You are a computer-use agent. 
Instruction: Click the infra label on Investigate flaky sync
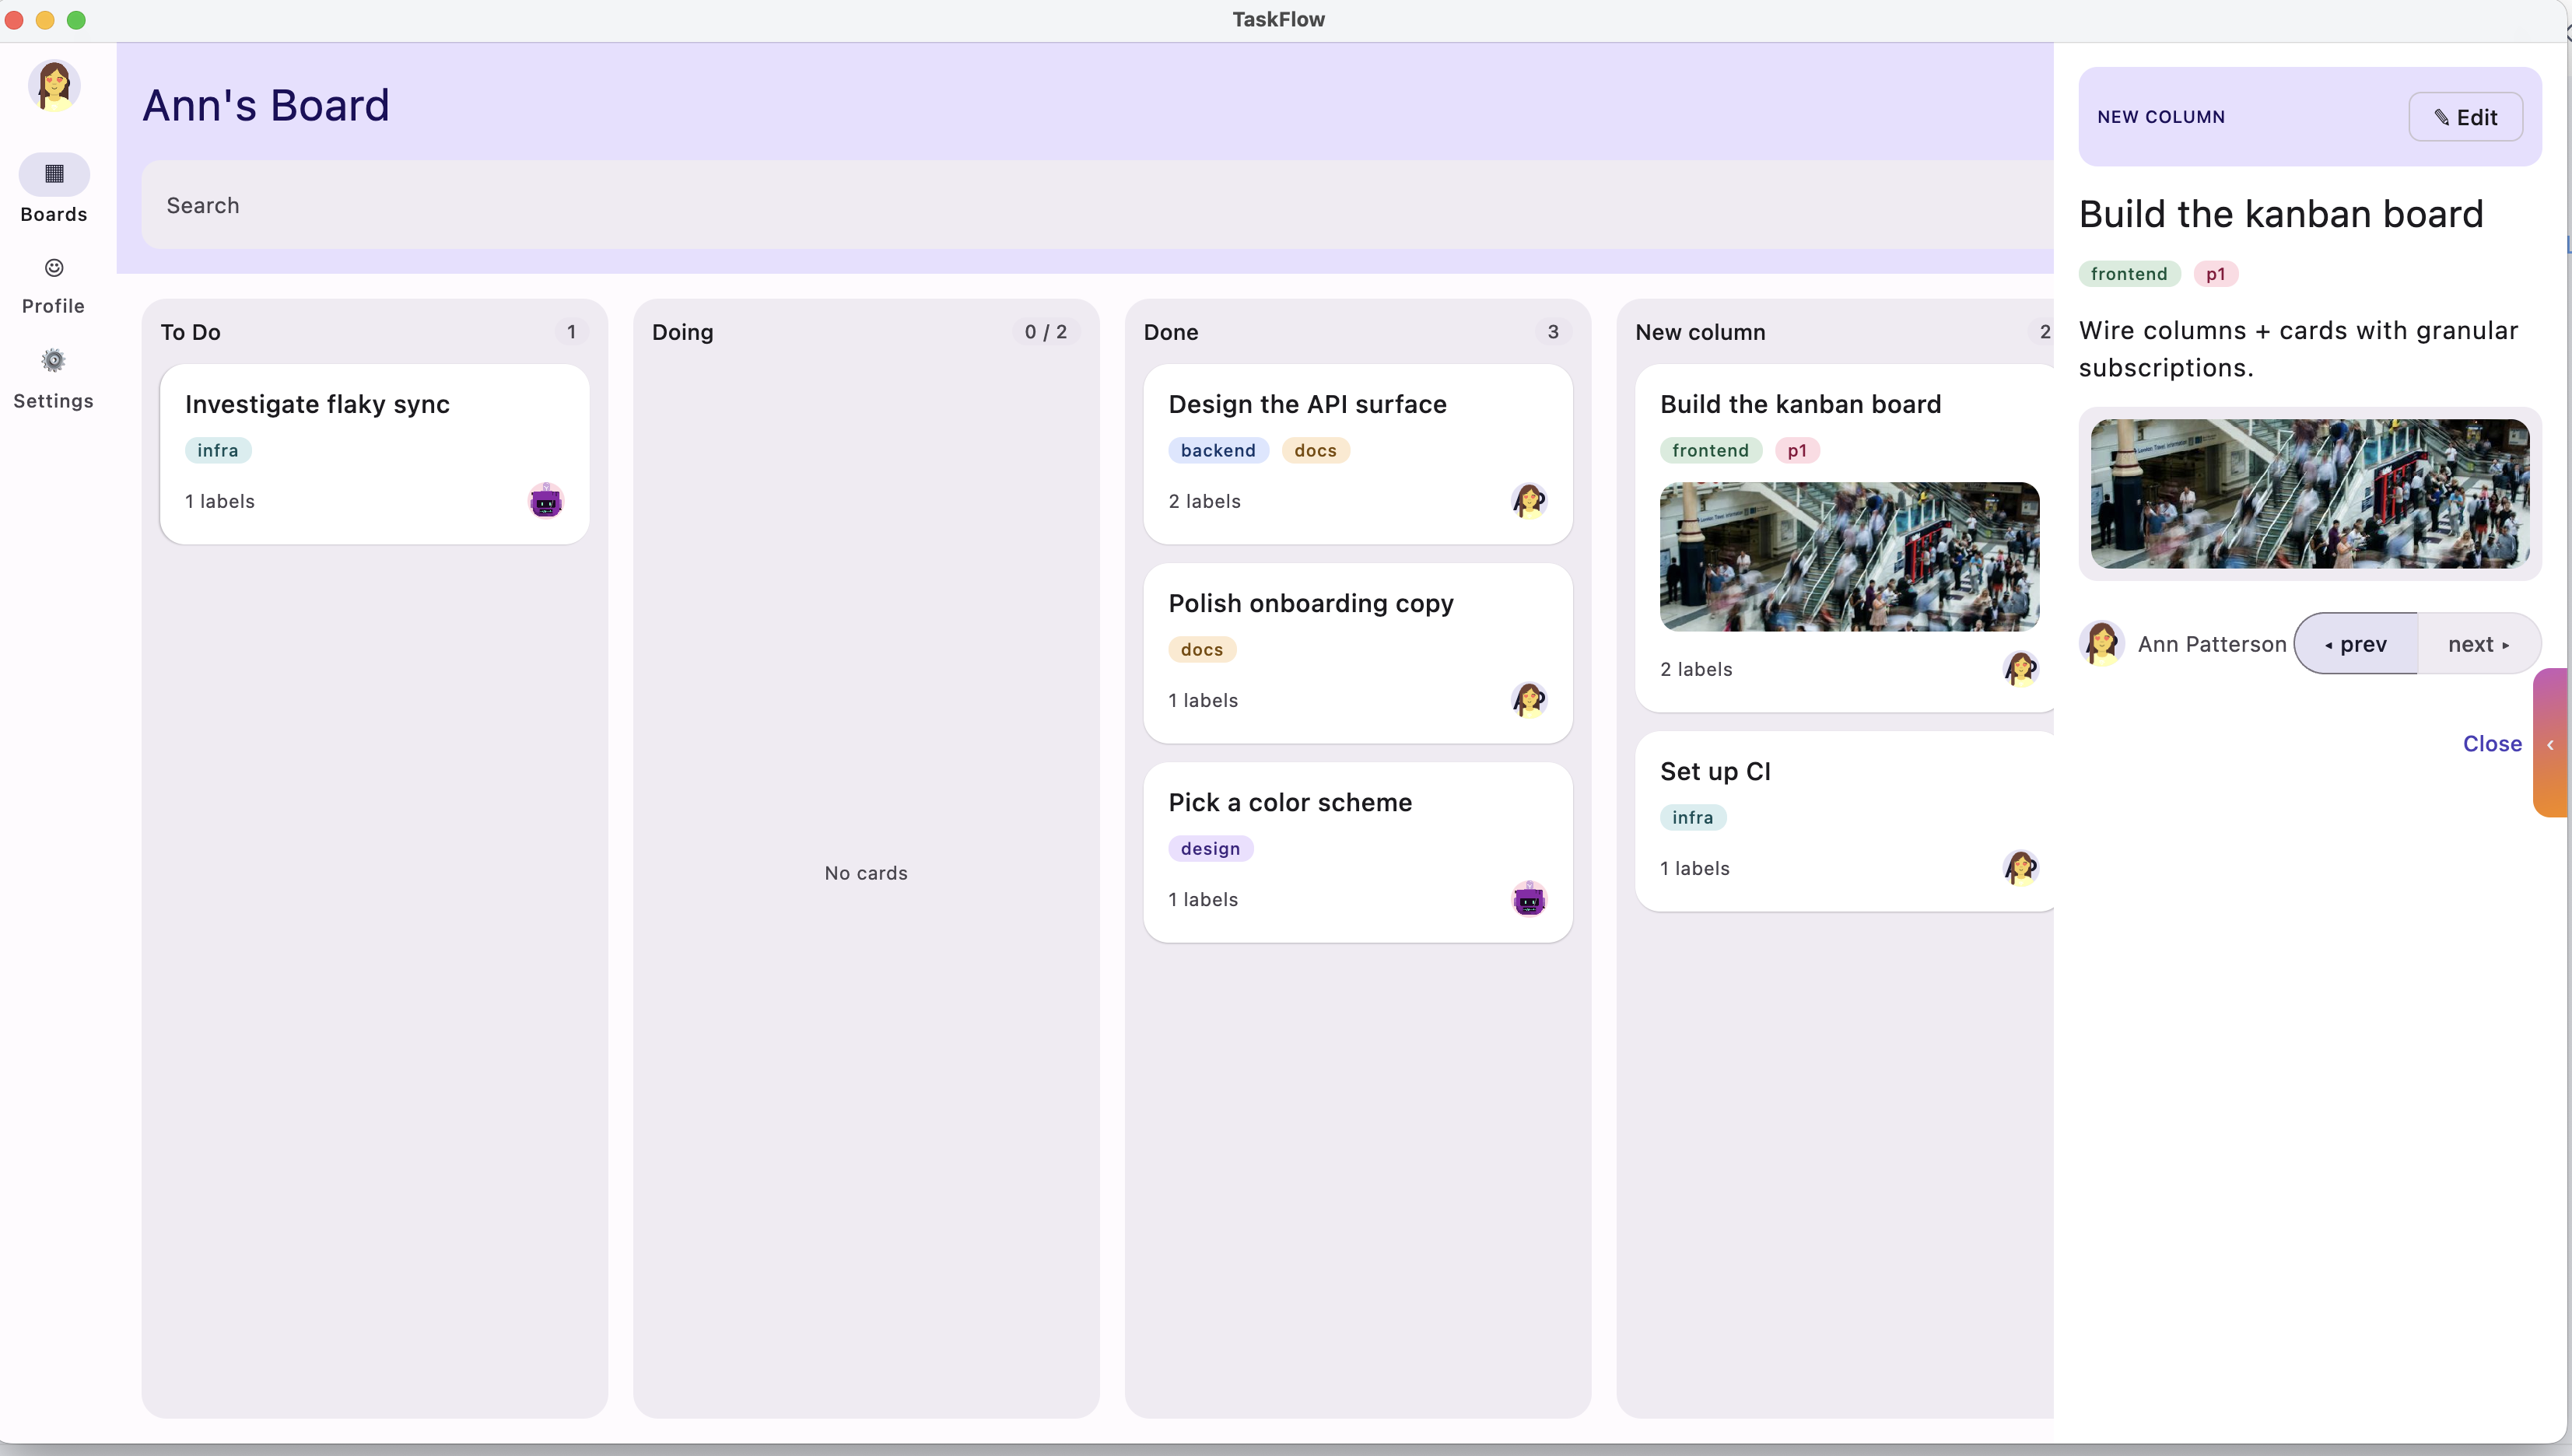click(x=218, y=450)
